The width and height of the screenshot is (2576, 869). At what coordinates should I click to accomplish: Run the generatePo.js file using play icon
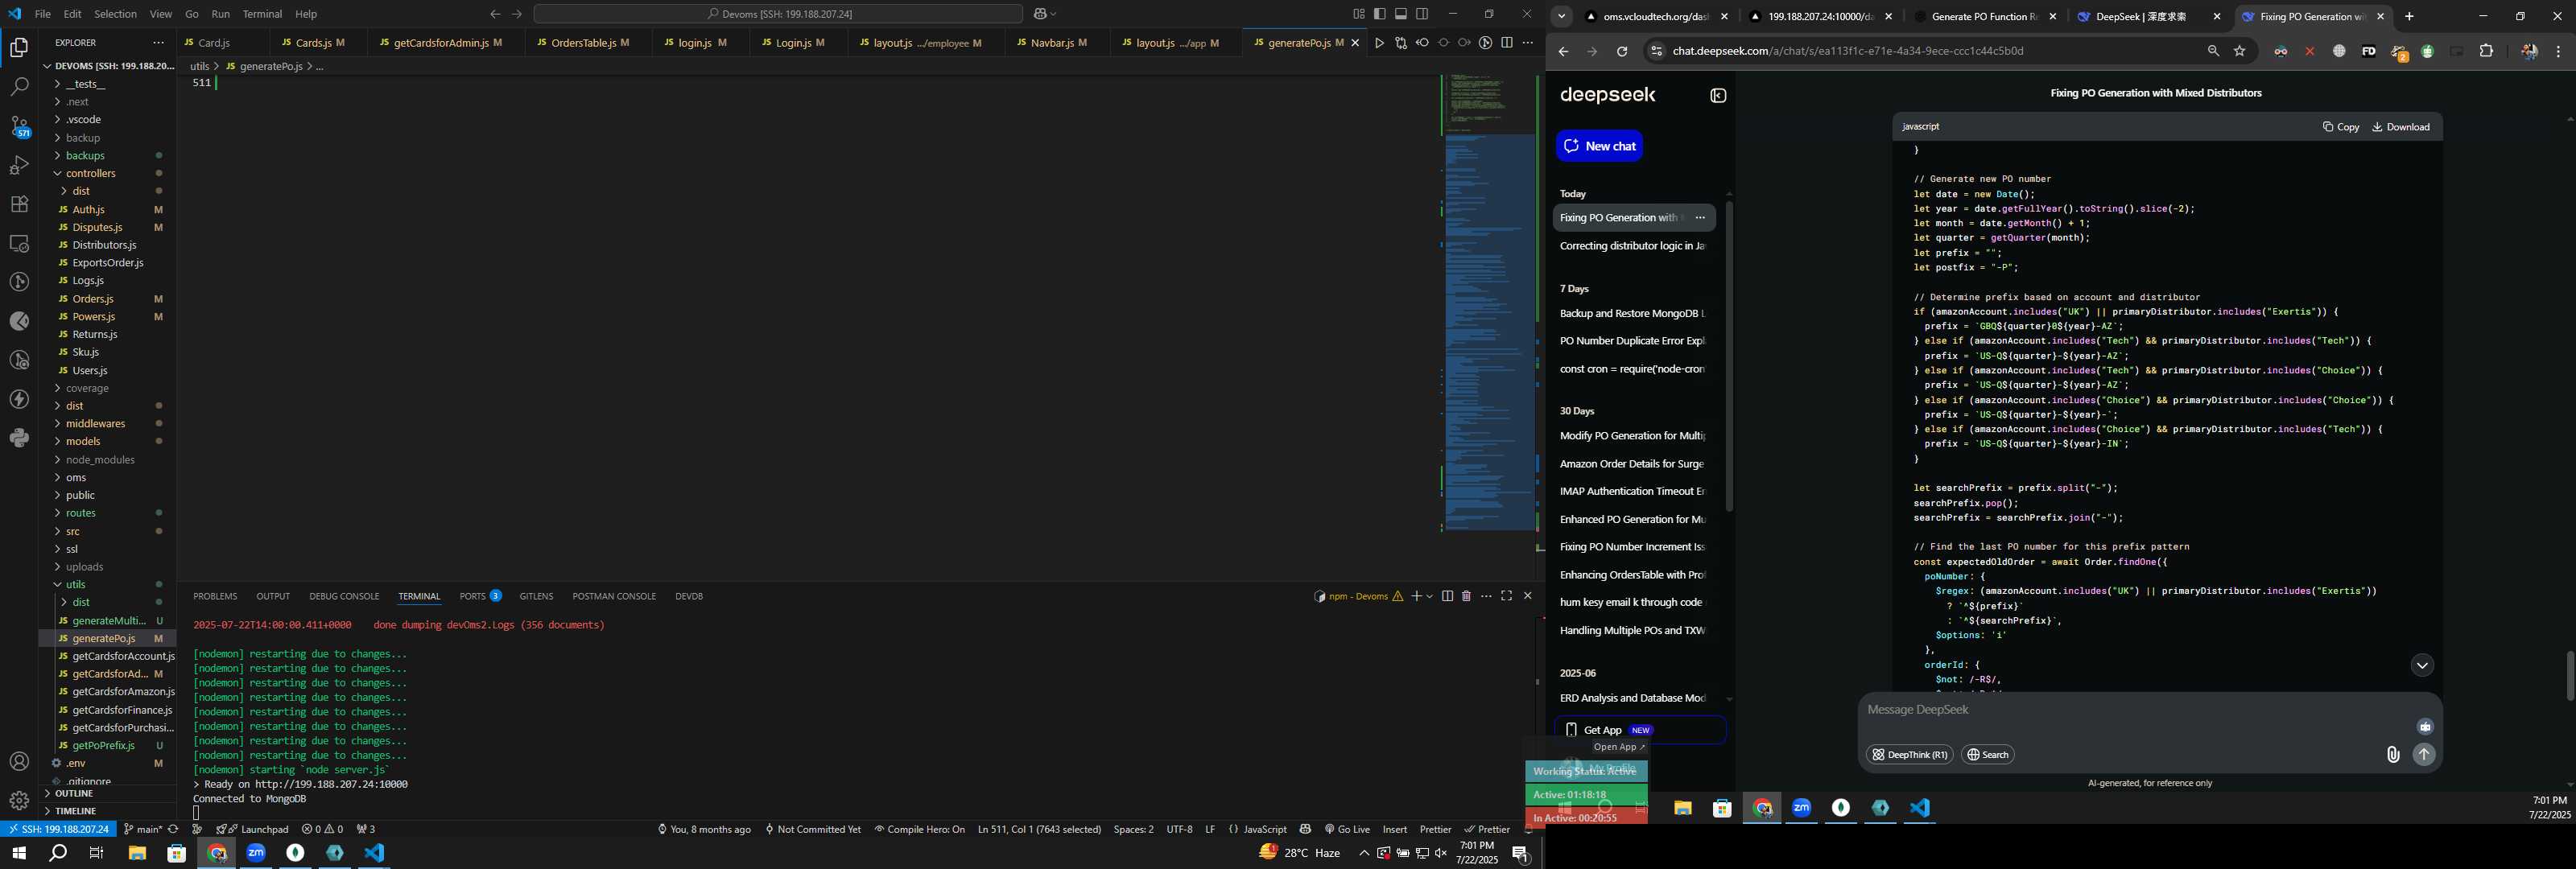coord(1379,43)
